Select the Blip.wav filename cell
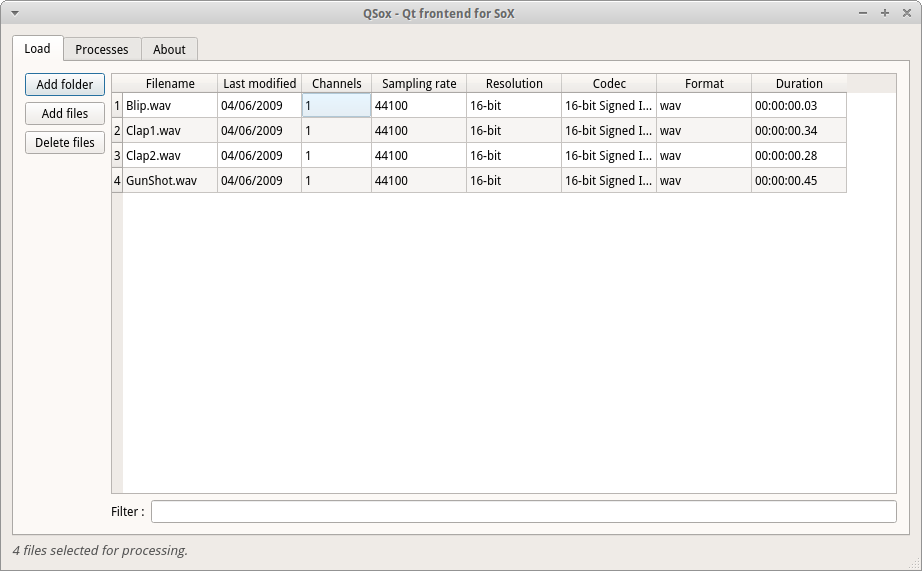Viewport: 922px width, 571px height. click(x=170, y=106)
